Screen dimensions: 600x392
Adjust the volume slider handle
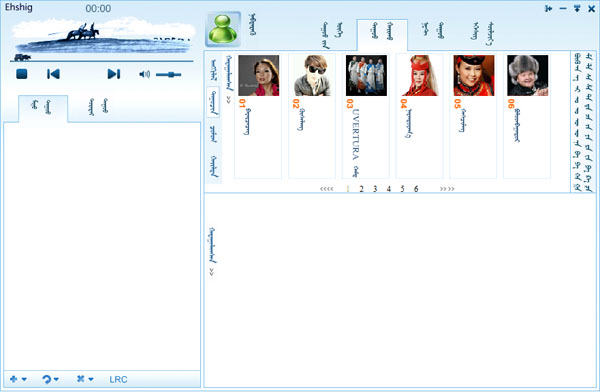[x=171, y=75]
